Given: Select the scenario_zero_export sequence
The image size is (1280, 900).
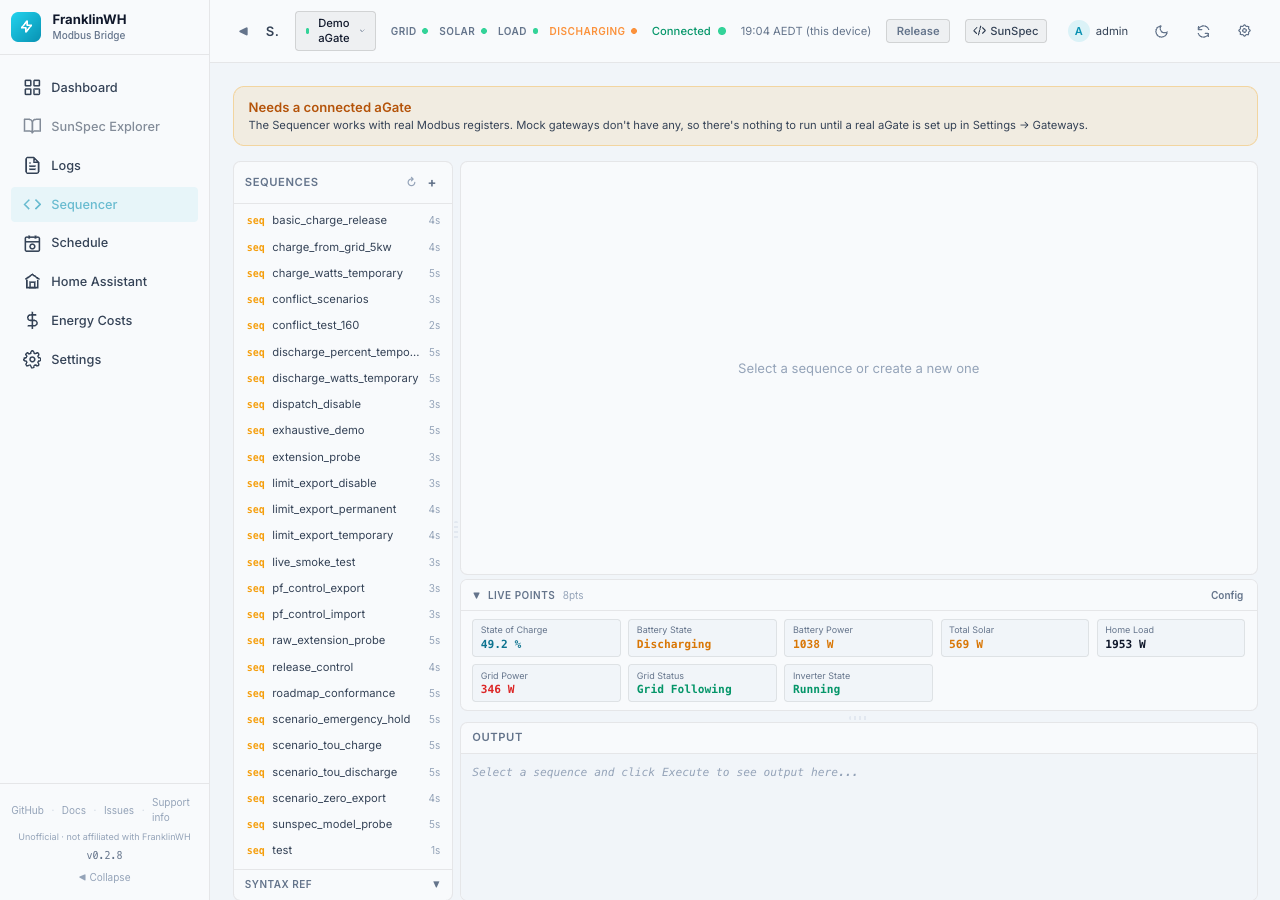Looking at the screenshot, I should click(343, 798).
